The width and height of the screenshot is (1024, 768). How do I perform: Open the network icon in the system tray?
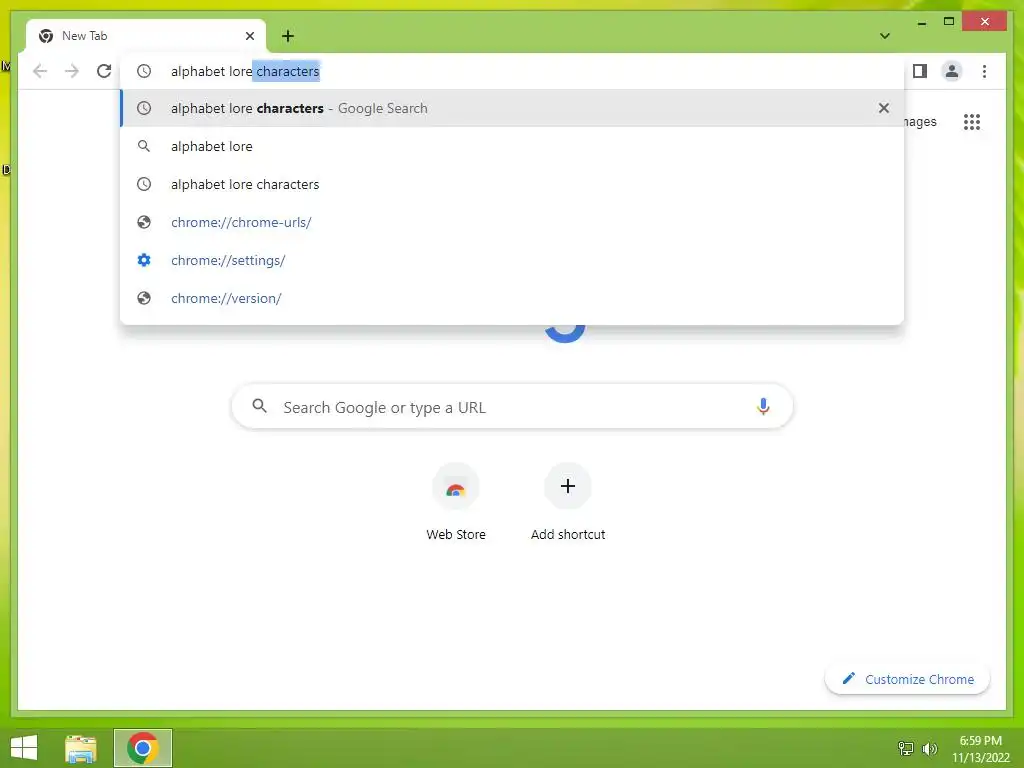[x=906, y=748]
